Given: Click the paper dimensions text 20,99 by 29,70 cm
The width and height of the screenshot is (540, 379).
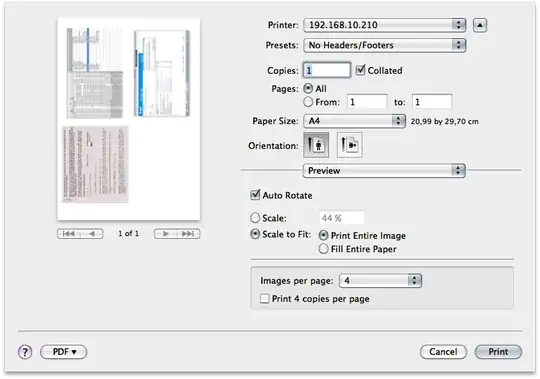Looking at the screenshot, I should coord(444,122).
